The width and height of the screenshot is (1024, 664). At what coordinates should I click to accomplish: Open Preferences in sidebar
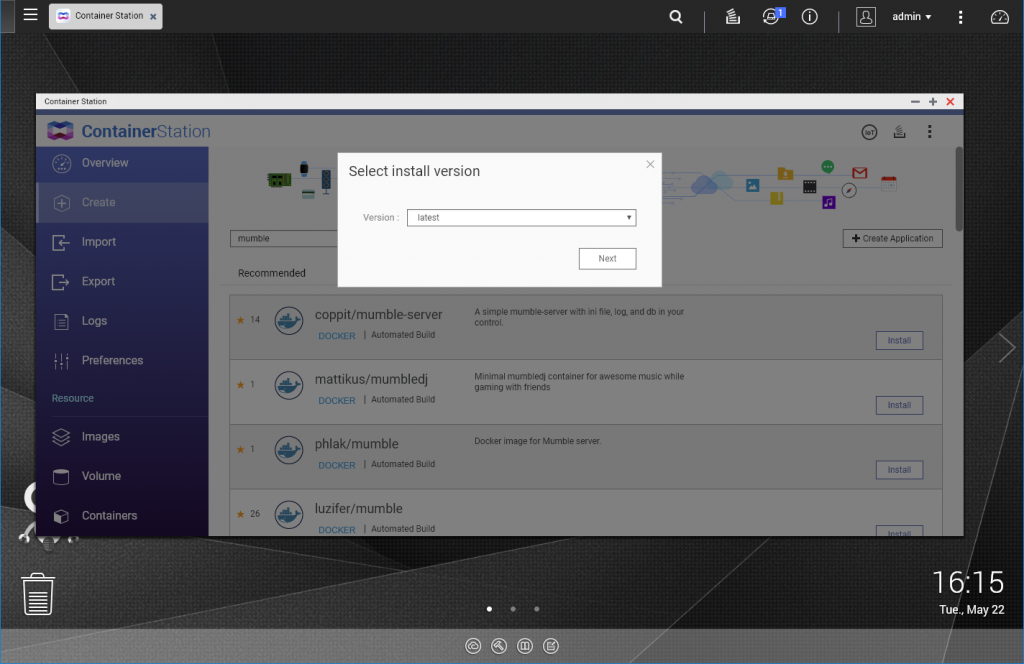click(122, 360)
